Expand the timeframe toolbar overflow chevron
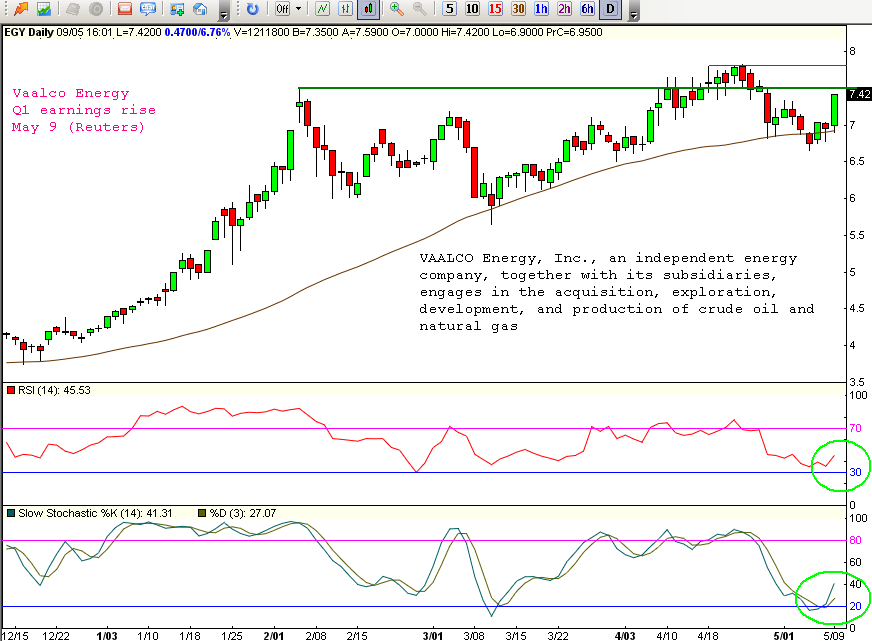 tap(633, 13)
